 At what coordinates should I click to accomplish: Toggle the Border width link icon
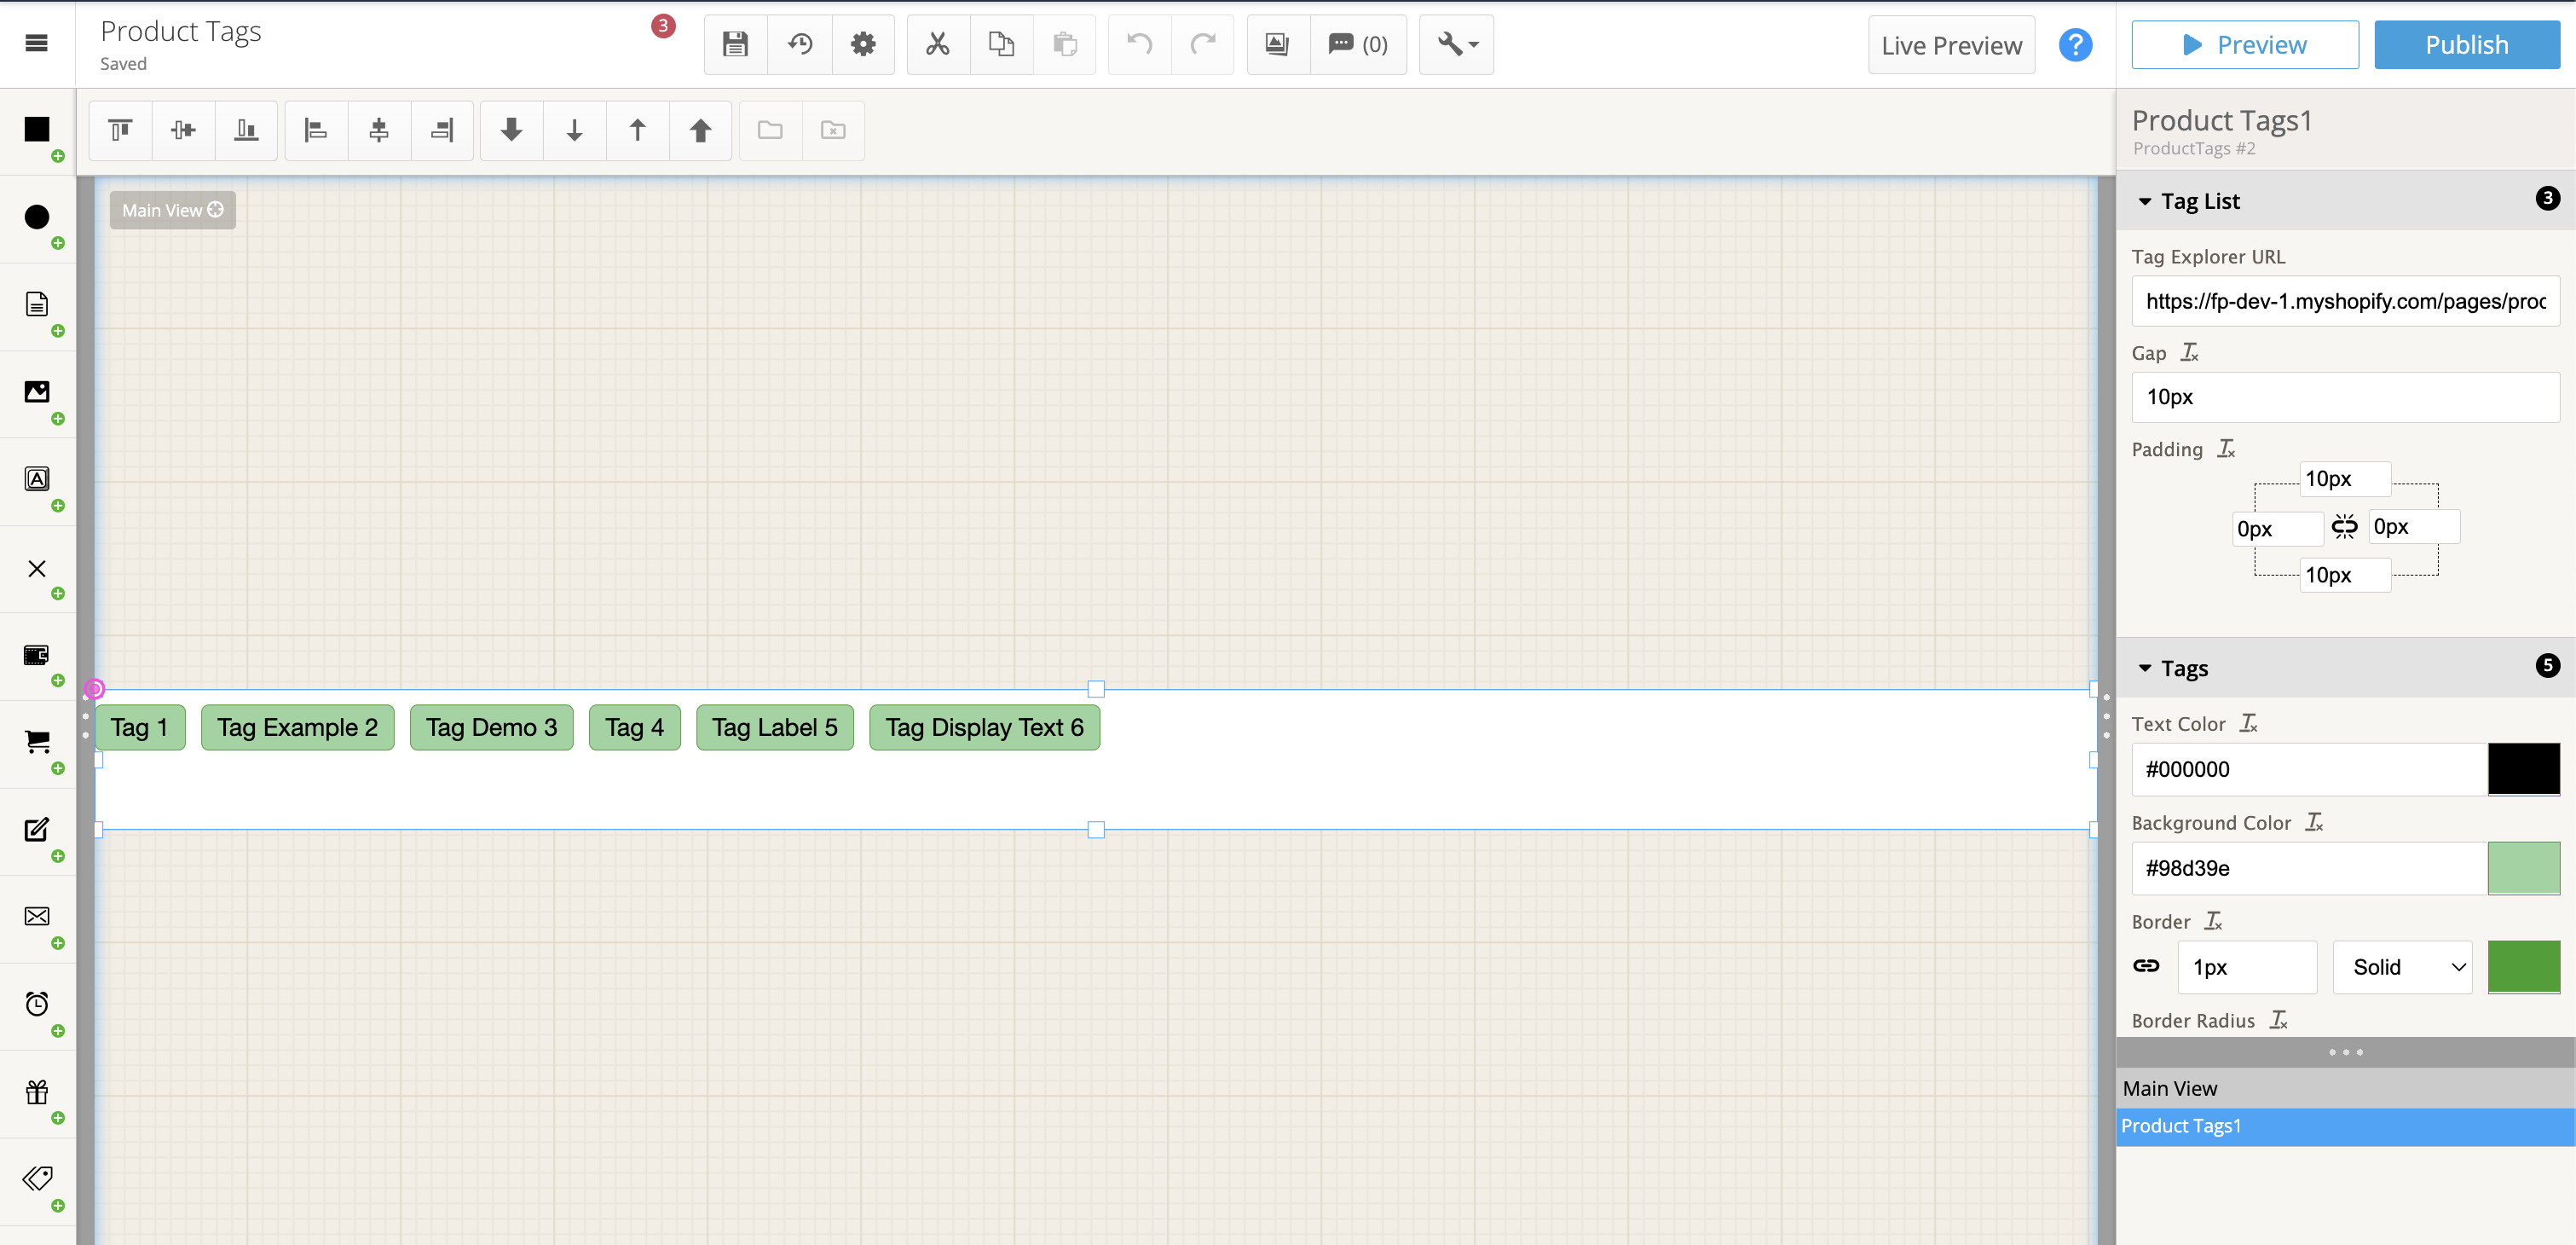[x=2148, y=966]
